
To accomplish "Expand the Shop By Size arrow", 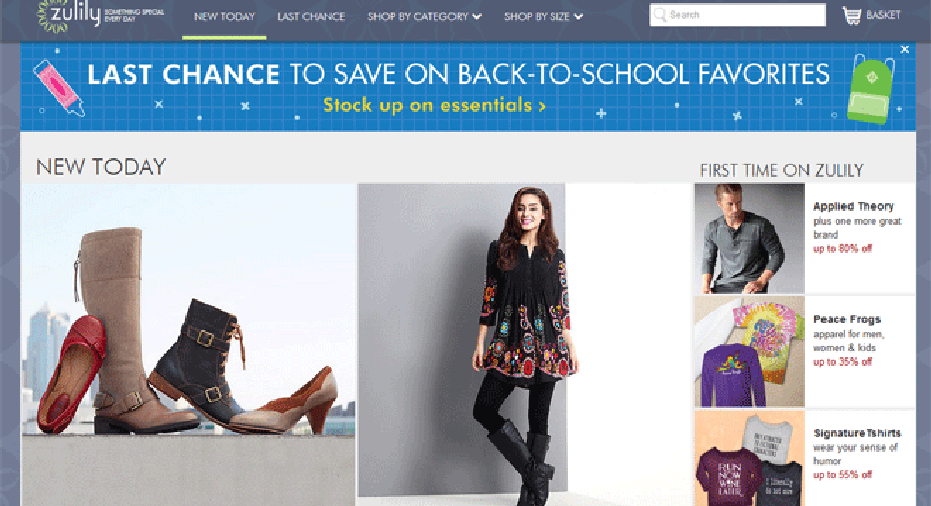I will [x=578, y=17].
